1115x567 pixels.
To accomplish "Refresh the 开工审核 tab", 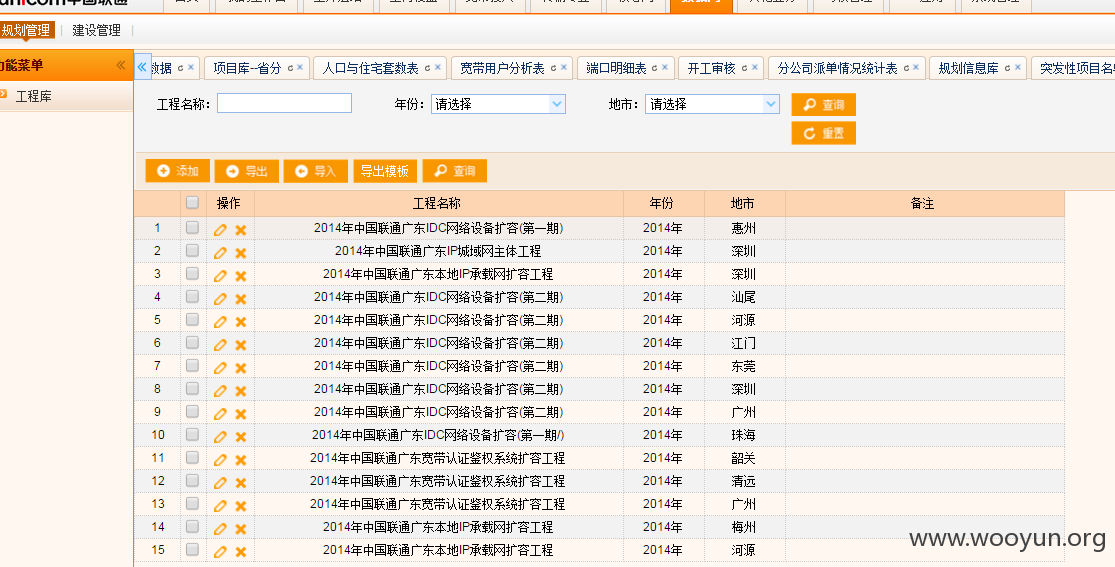I will tap(744, 68).
